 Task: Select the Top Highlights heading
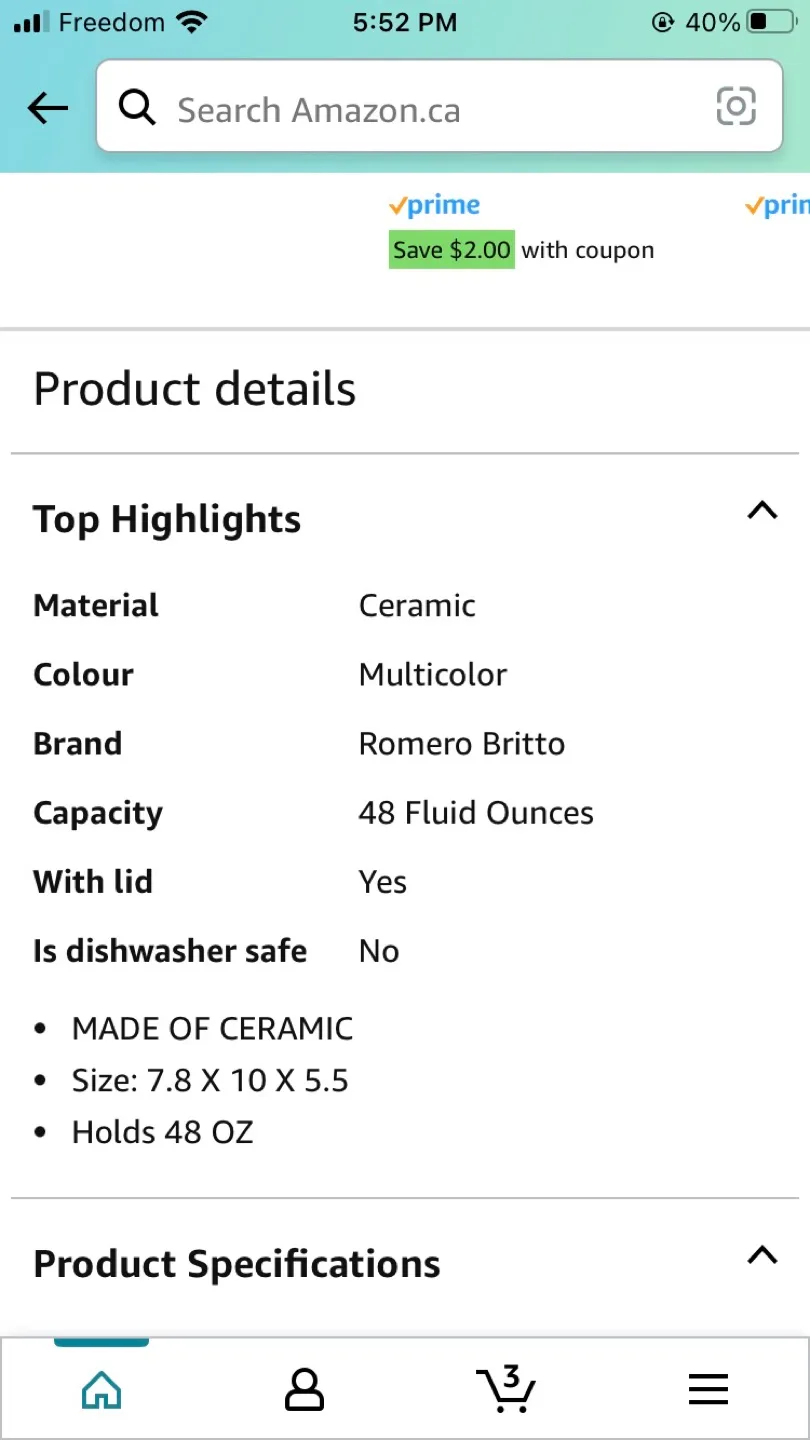click(x=167, y=519)
